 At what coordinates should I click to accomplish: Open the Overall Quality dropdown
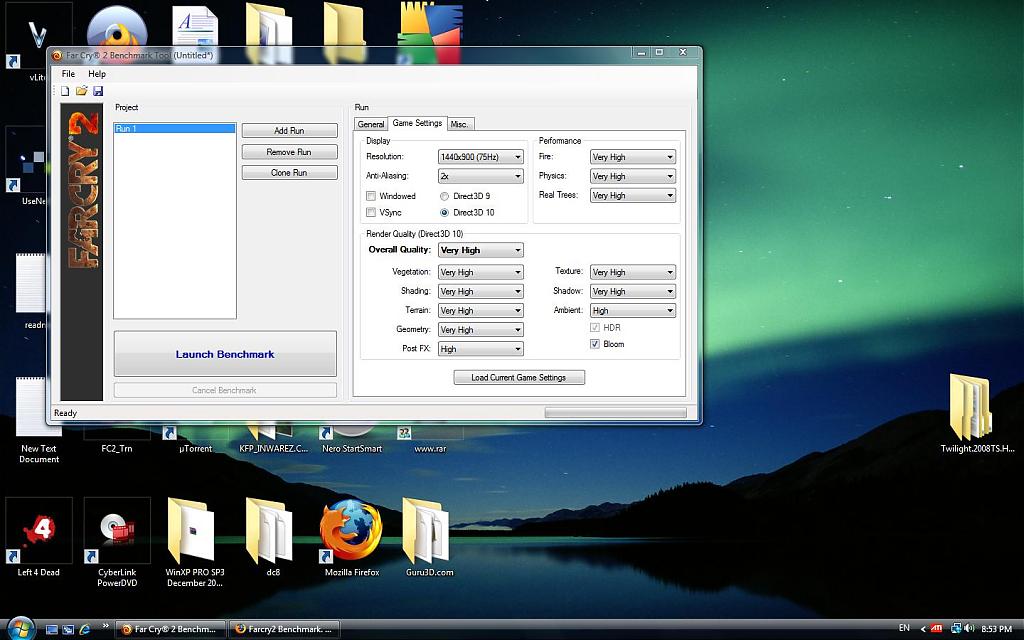(x=481, y=250)
